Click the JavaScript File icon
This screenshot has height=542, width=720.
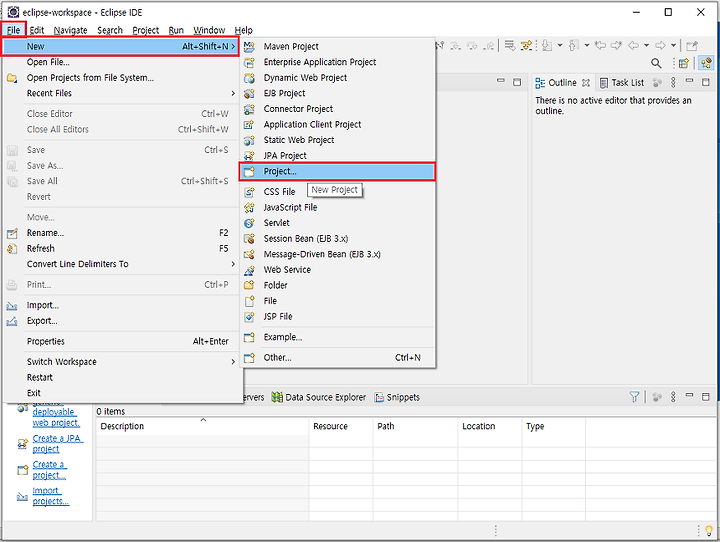pyautogui.click(x=249, y=208)
